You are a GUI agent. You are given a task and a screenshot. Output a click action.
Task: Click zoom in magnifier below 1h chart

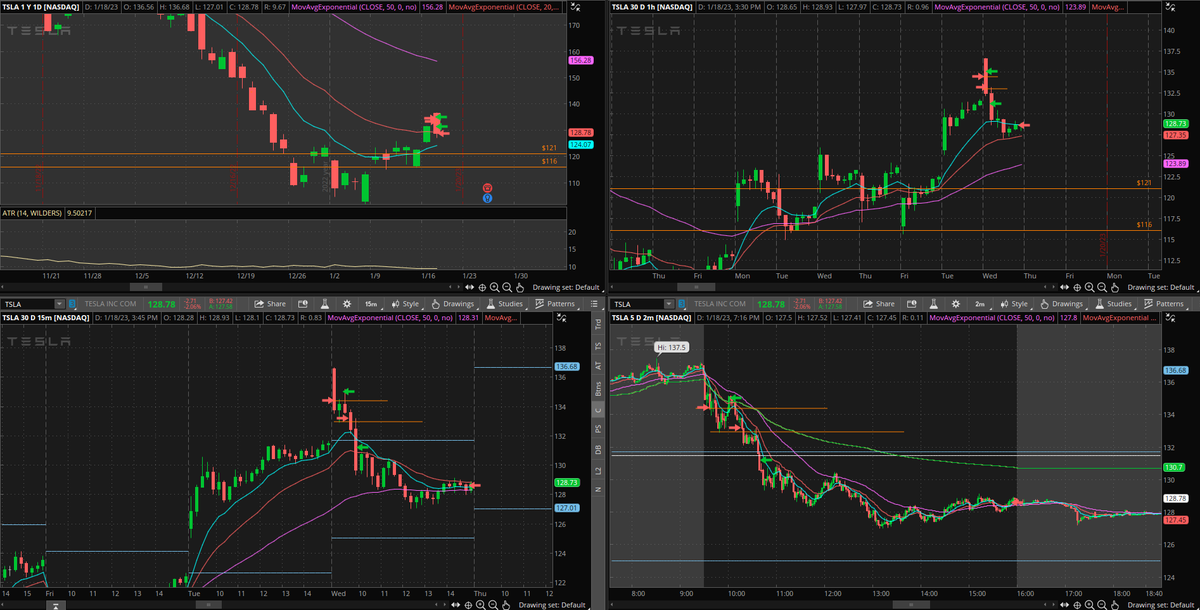(1090, 286)
